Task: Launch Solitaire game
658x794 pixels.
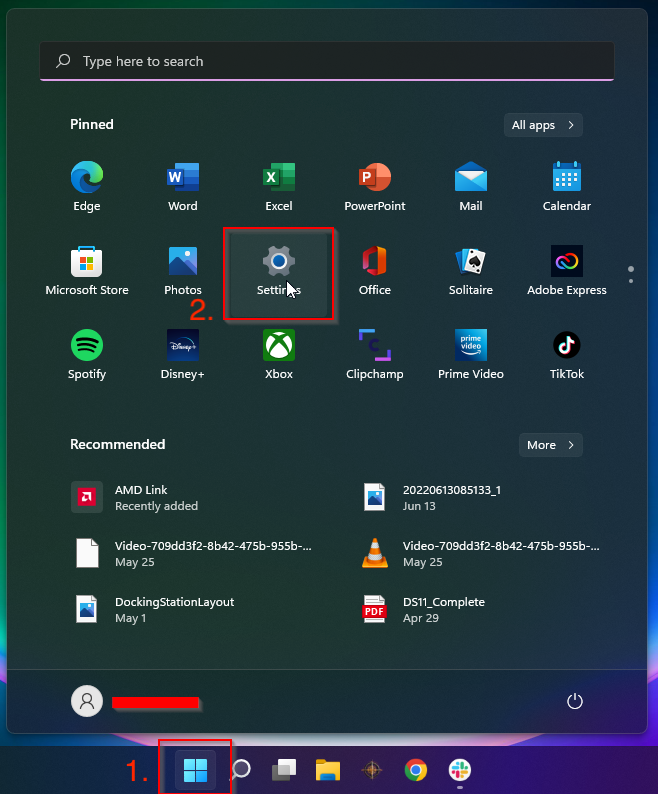Action: [471, 270]
